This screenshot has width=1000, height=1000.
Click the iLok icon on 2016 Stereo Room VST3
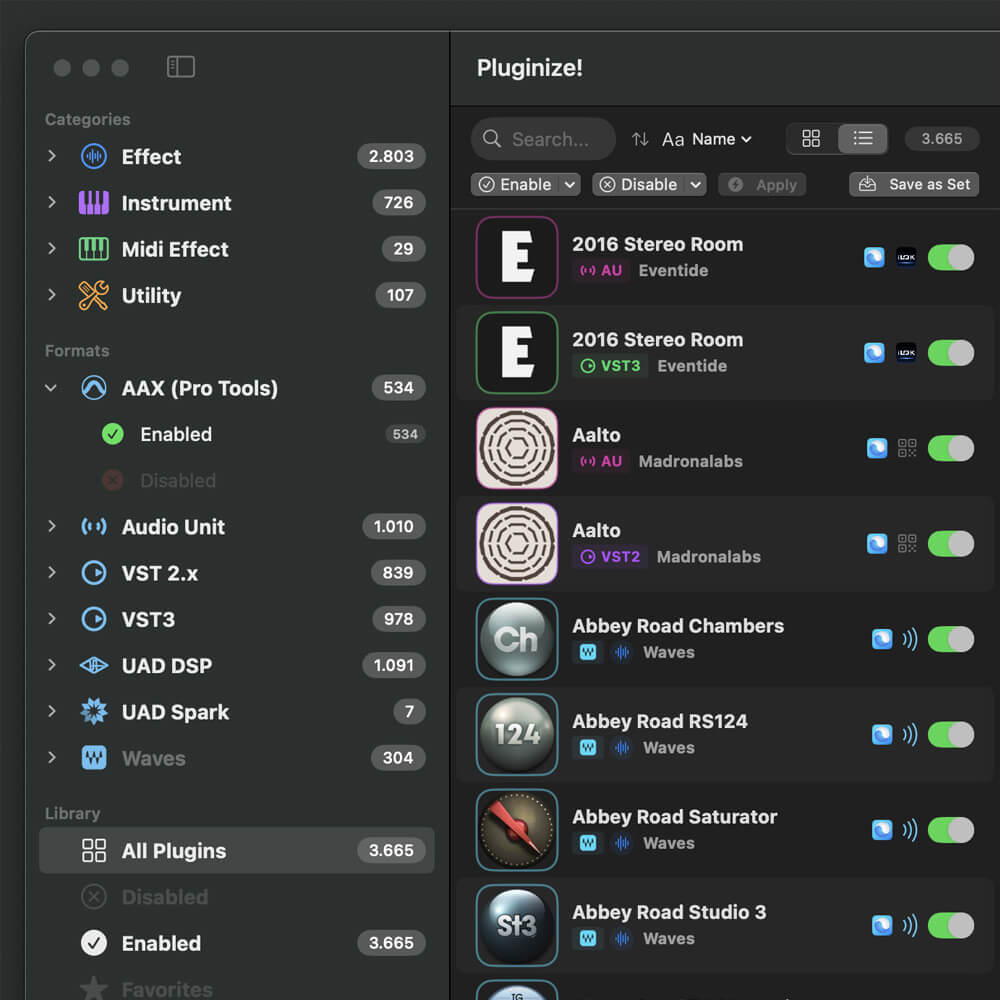click(906, 353)
